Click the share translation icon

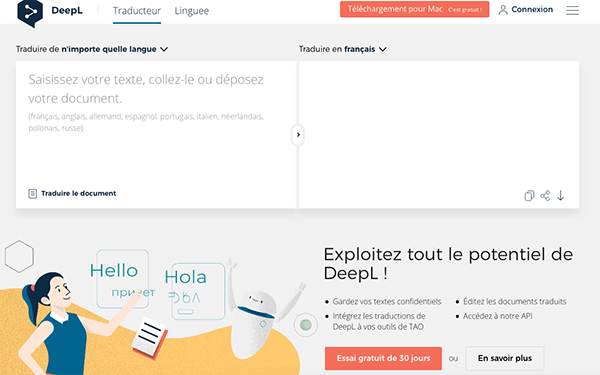(545, 196)
